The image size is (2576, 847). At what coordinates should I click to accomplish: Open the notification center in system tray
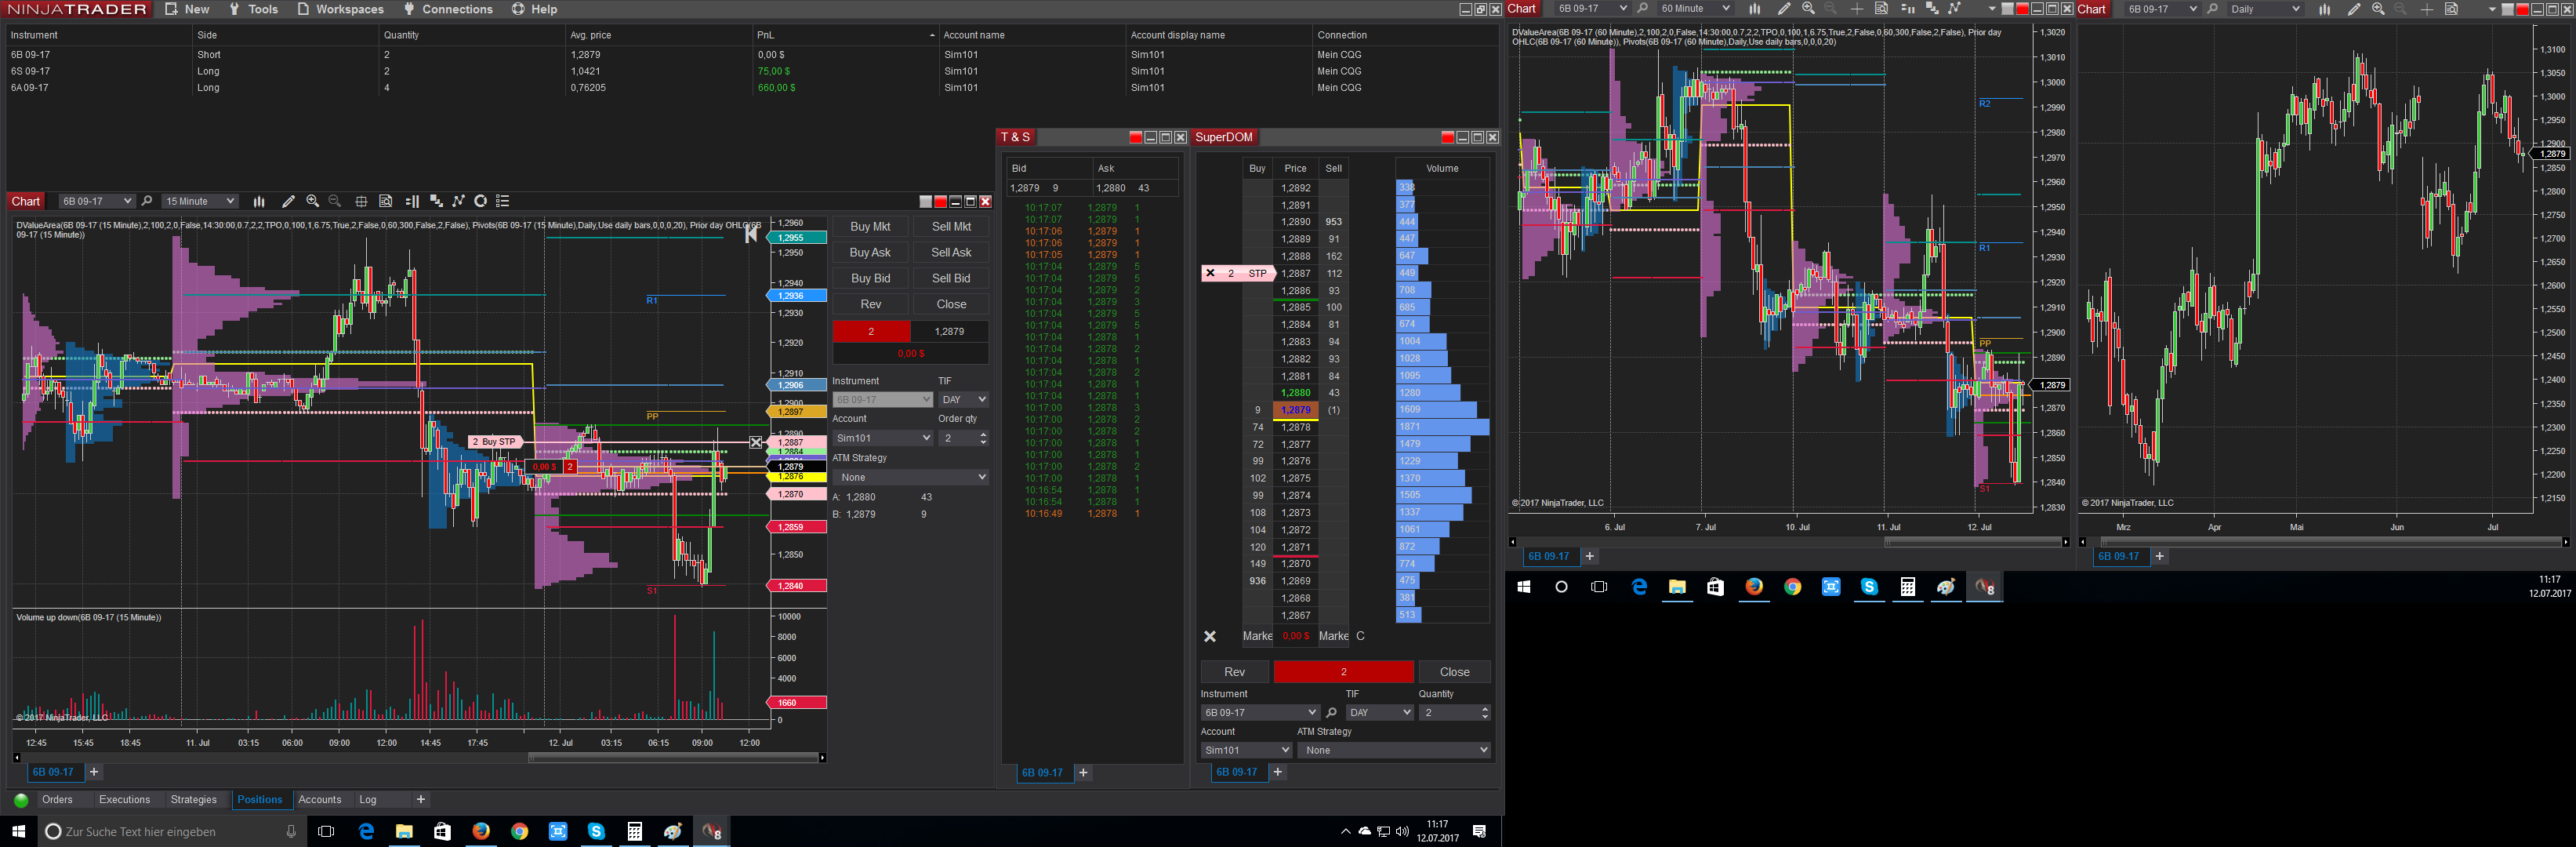pyautogui.click(x=1479, y=831)
